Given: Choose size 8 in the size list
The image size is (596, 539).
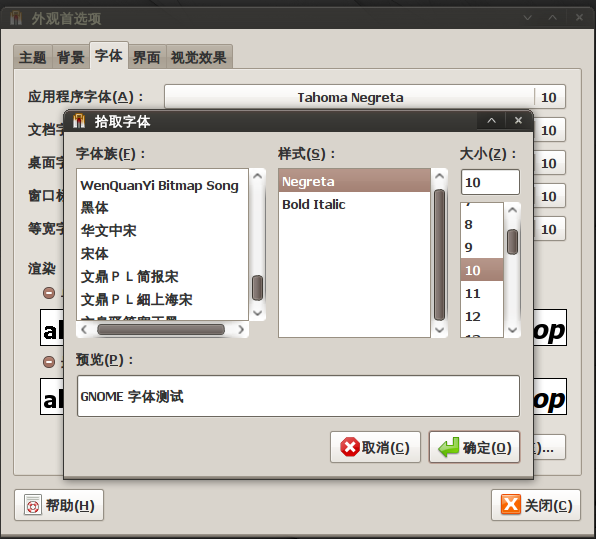Looking at the screenshot, I should pyautogui.click(x=482, y=224).
